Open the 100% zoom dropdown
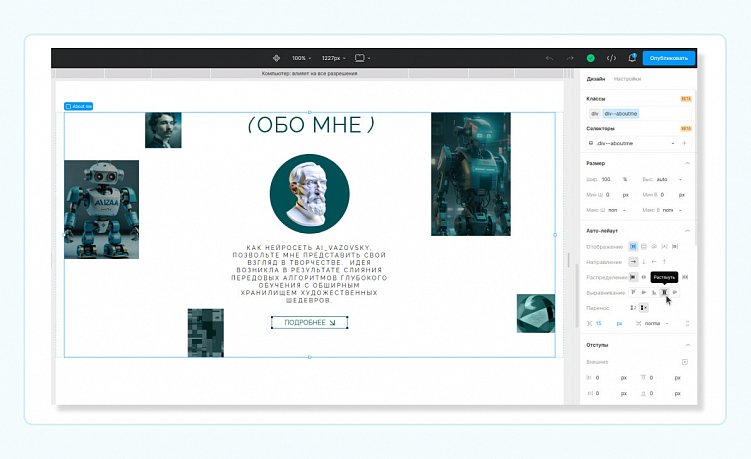This screenshot has height=459, width=751. (301, 58)
